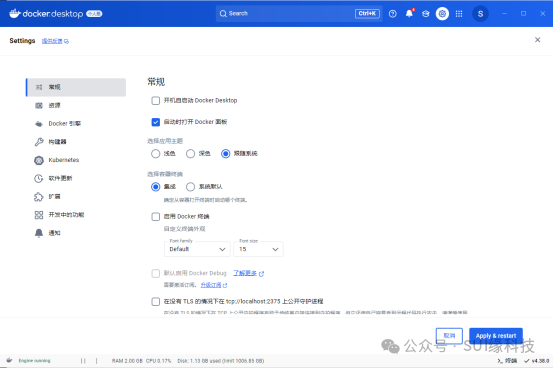The image size is (553, 368).
Task: Open the help question-mark icon
Action: tap(393, 14)
